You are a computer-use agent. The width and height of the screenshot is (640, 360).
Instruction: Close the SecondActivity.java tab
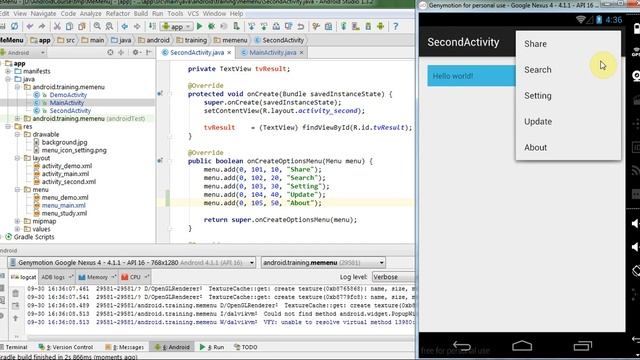[x=229, y=53]
